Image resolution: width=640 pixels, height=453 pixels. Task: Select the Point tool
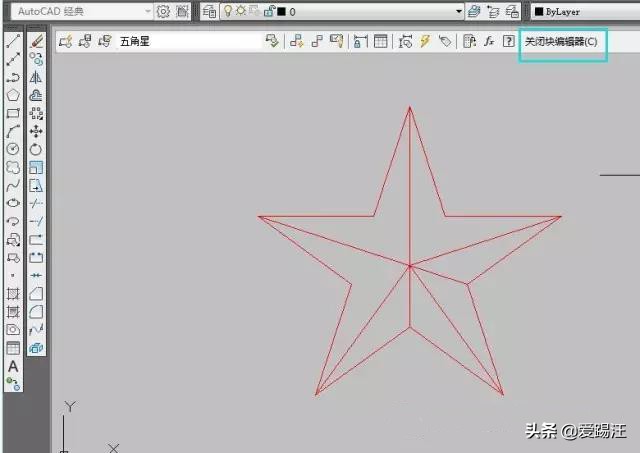pyautogui.click(x=13, y=275)
